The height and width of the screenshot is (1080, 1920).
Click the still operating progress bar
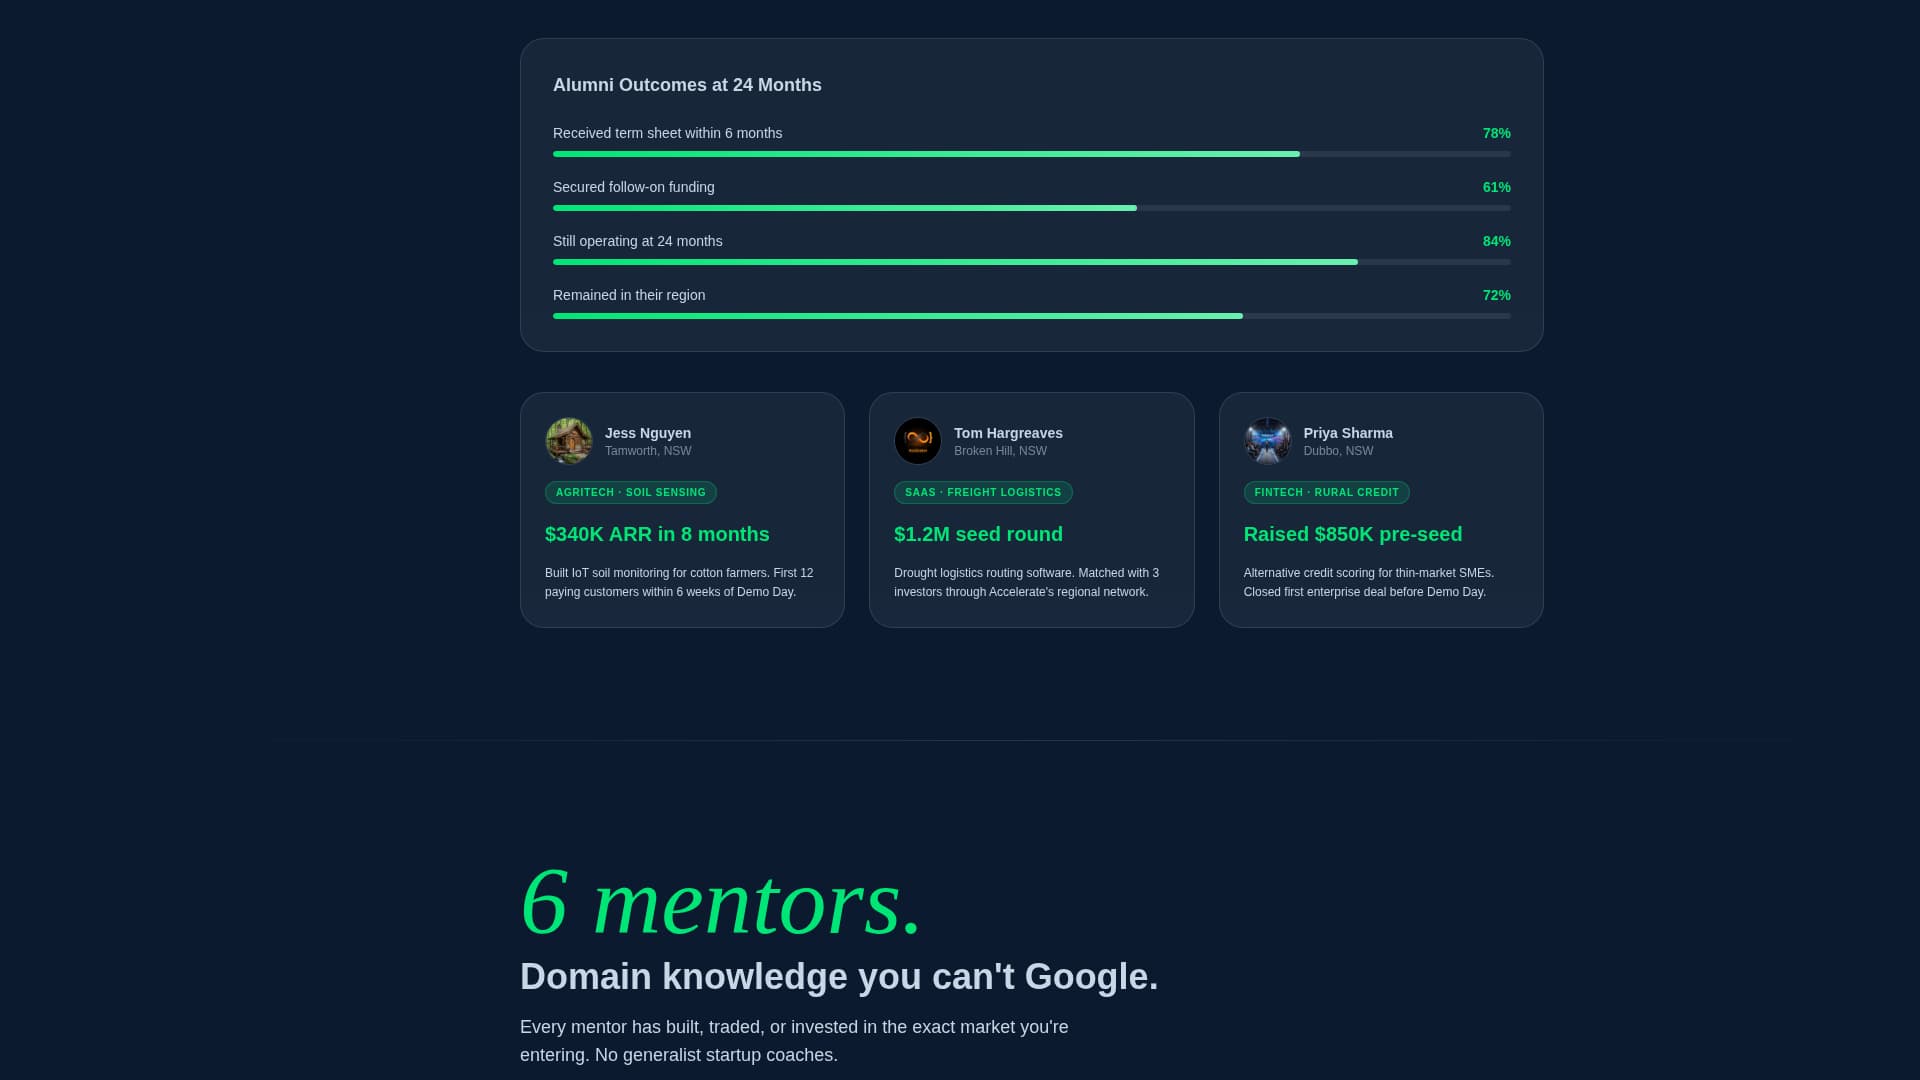click(1031, 262)
